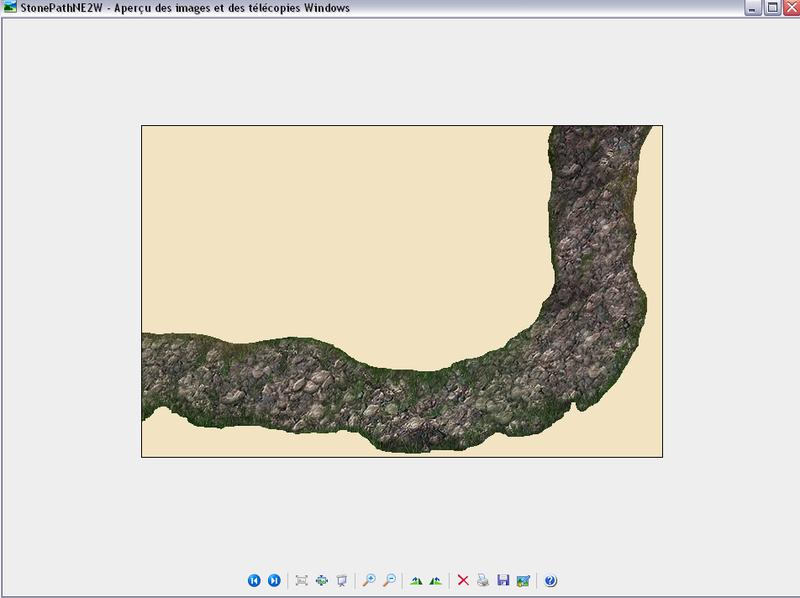800x598 pixels.
Task: Click the Best Fit icon
Action: point(302,580)
